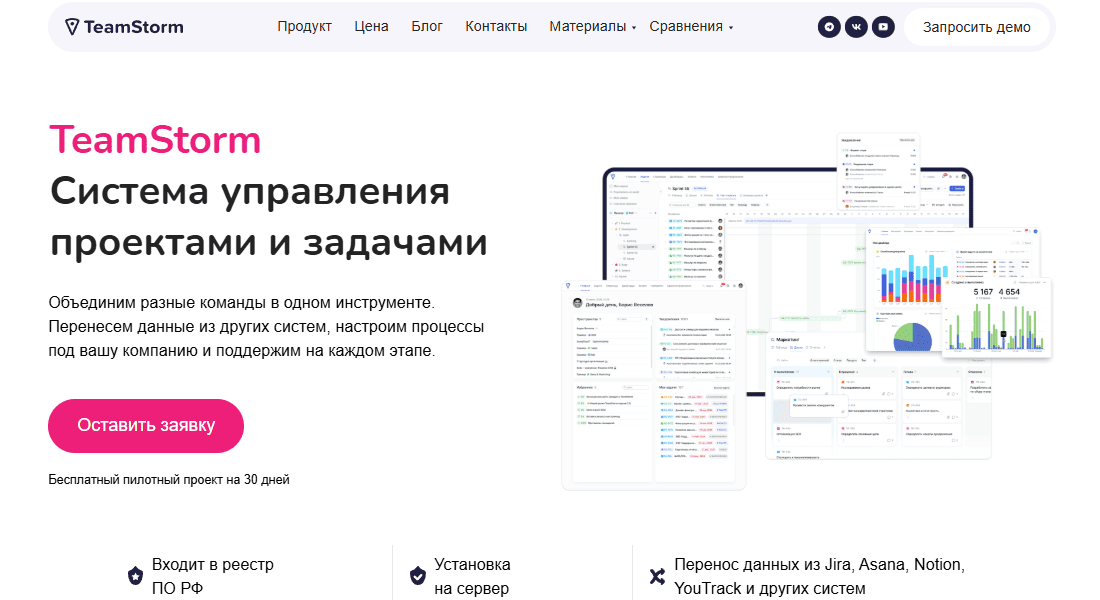Expand the Материалы dropdown menu
The height and width of the screenshot is (600, 1100).
click(x=592, y=27)
